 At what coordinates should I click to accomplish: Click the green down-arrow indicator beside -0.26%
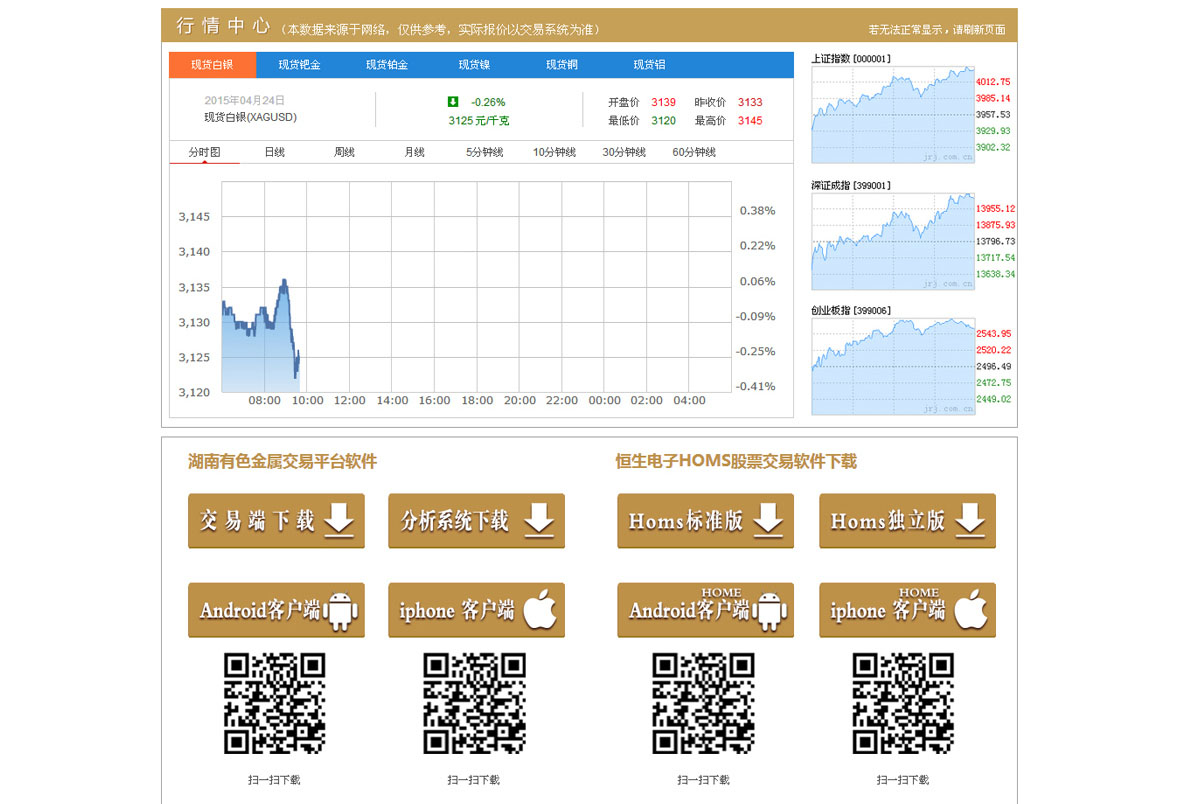pyautogui.click(x=453, y=102)
